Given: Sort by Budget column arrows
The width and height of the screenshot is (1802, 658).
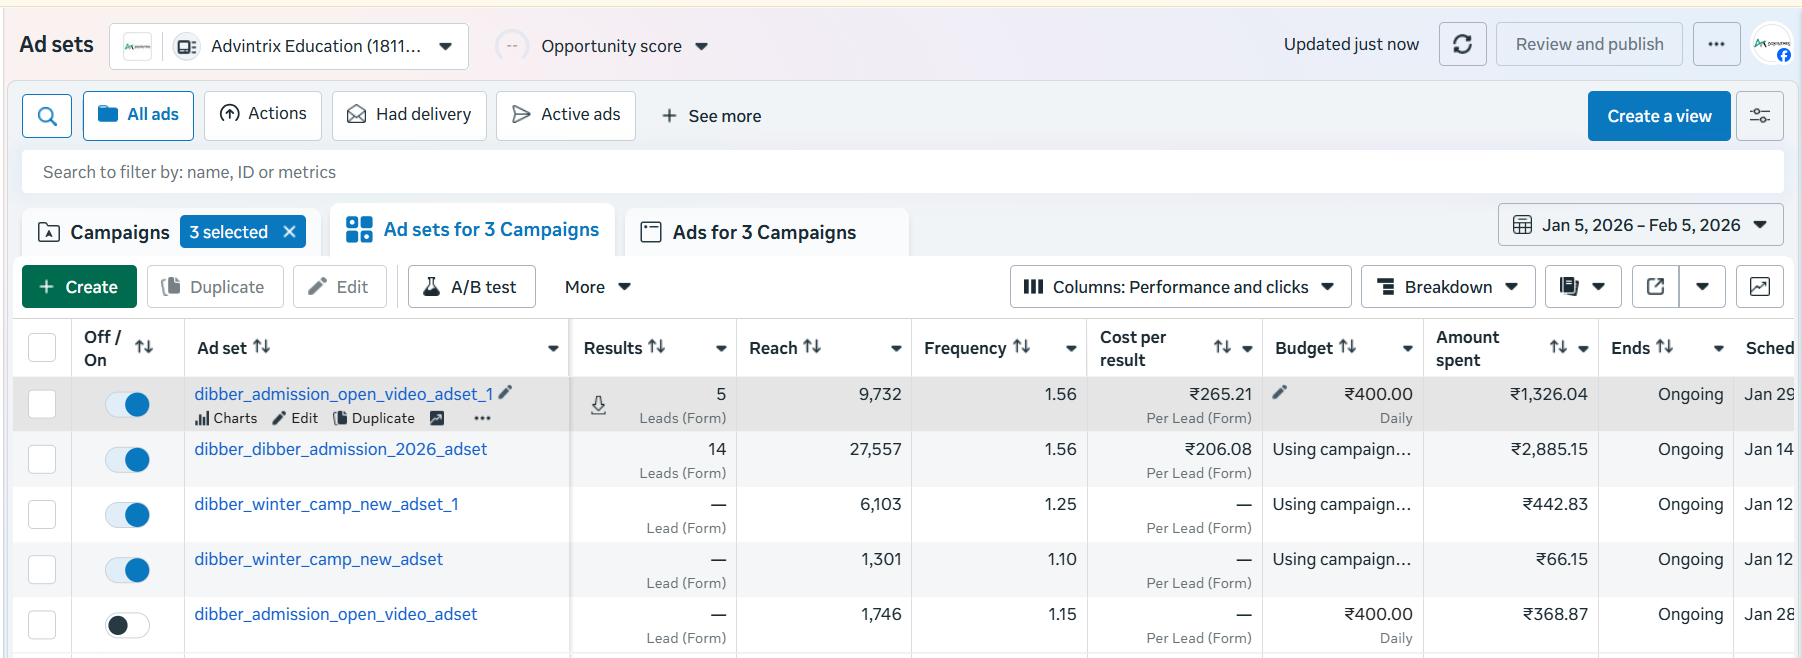Looking at the screenshot, I should click(x=1348, y=346).
